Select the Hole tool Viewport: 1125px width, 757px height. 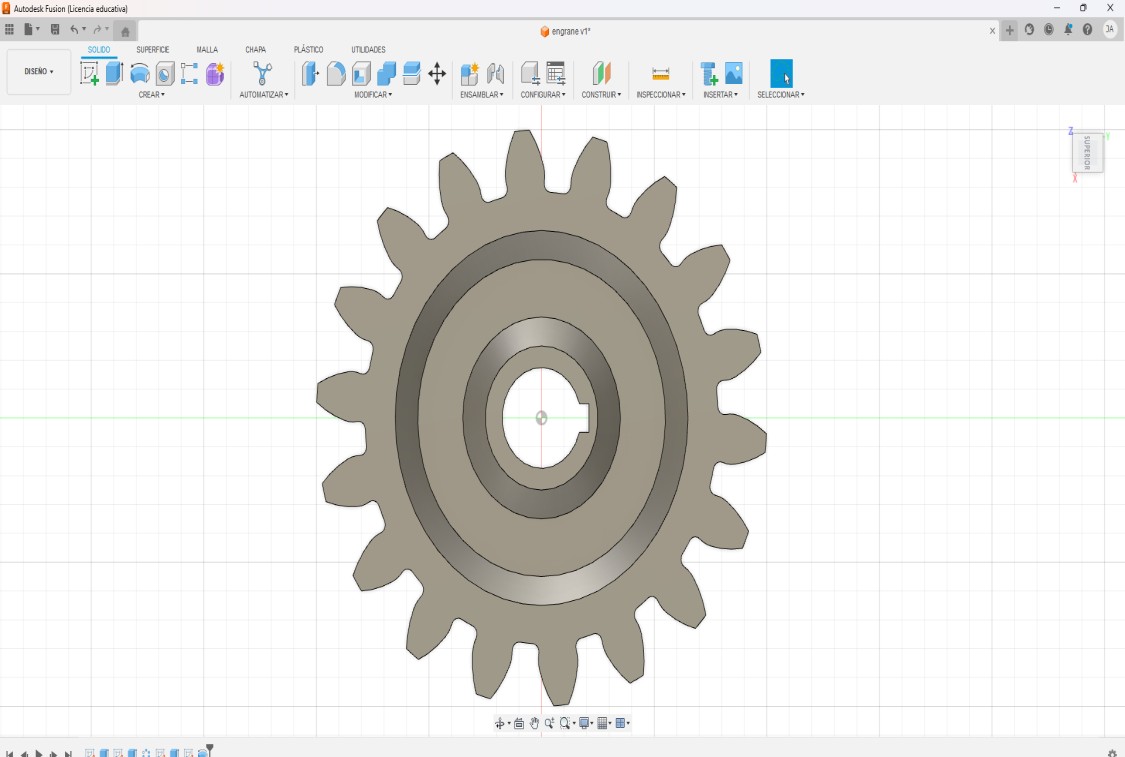tap(165, 73)
